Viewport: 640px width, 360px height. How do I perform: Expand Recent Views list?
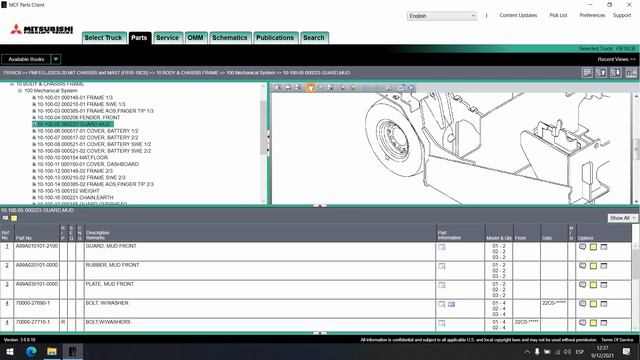(x=616, y=59)
